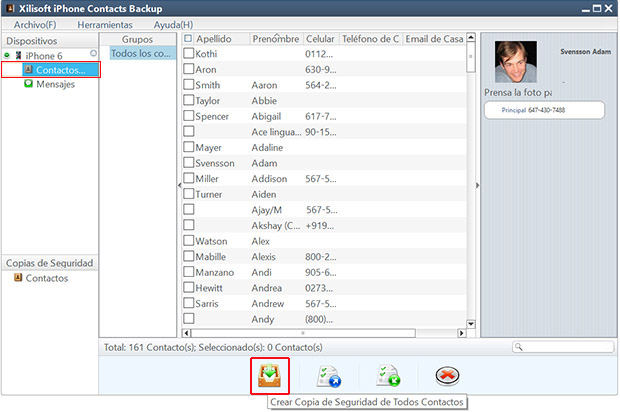Screen dimensions: 620x412
Task: Click the backup all contacts icon
Action: tap(269, 376)
